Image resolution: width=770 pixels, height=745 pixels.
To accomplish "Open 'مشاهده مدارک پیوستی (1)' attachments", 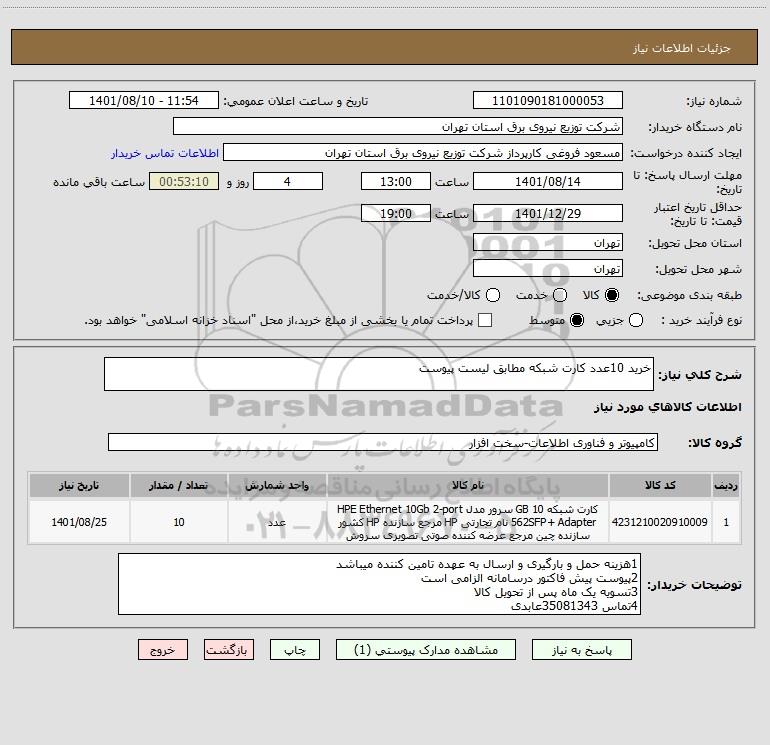I will [x=426, y=650].
